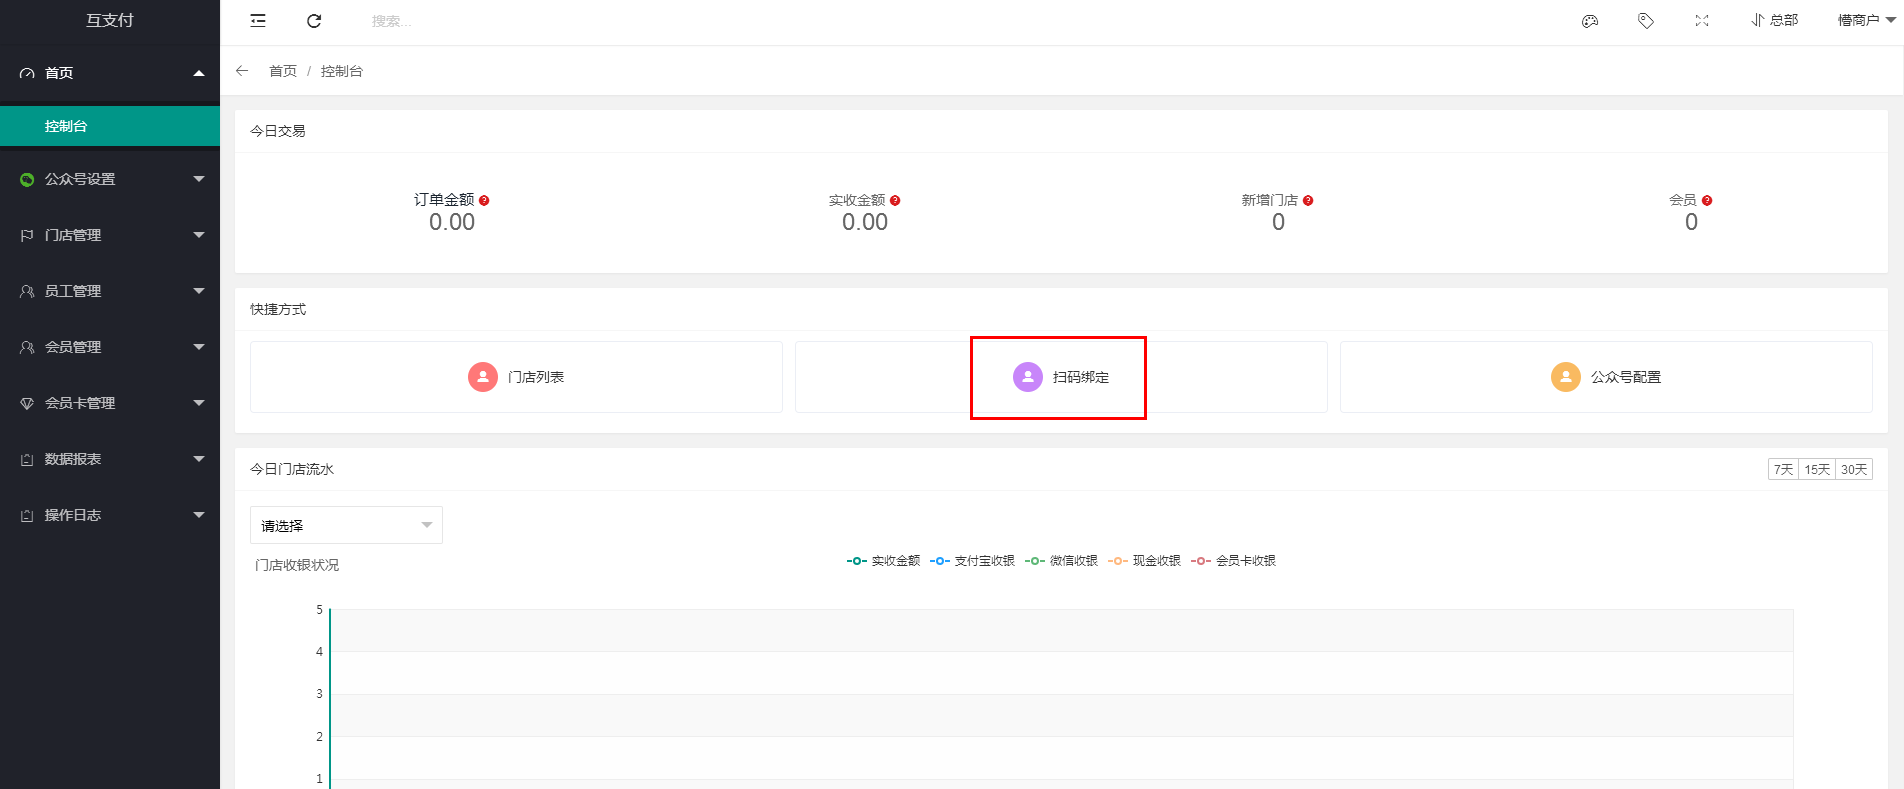Click 首页 in the breadcrumb

283,71
